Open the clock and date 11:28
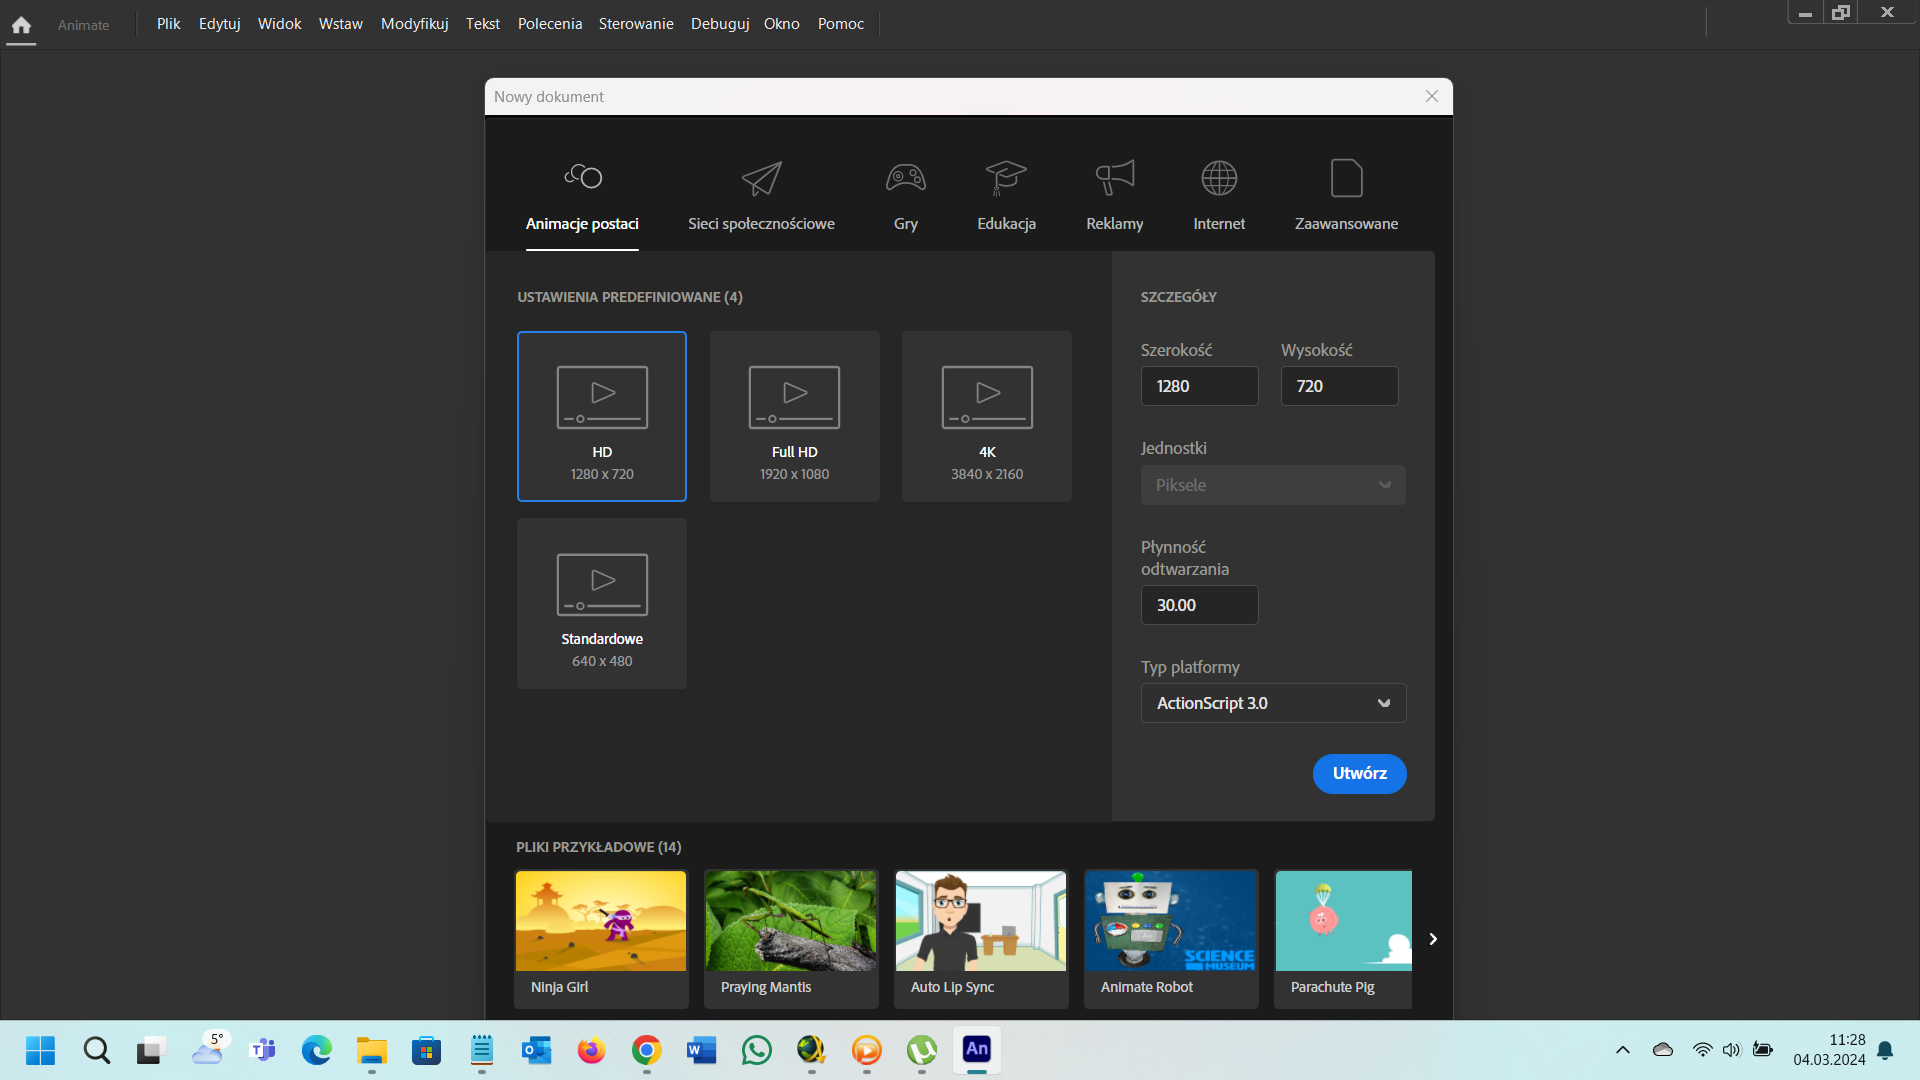The width and height of the screenshot is (1920, 1080). click(x=1829, y=1050)
